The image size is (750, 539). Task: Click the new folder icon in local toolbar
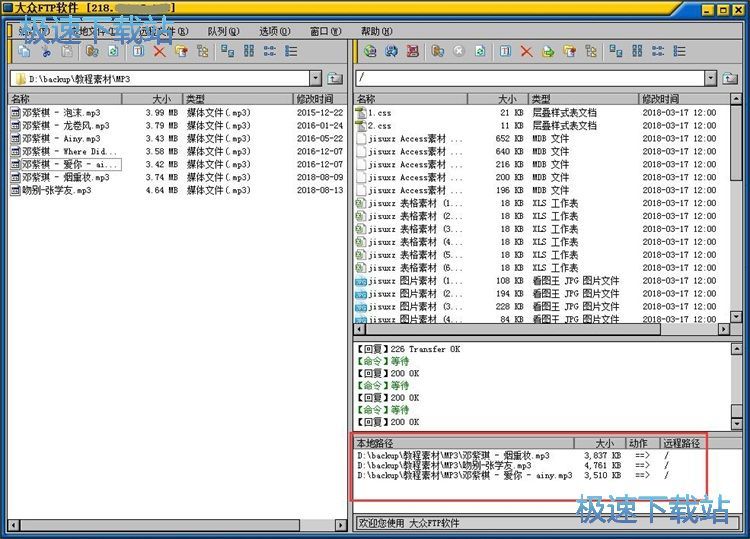pos(181,51)
